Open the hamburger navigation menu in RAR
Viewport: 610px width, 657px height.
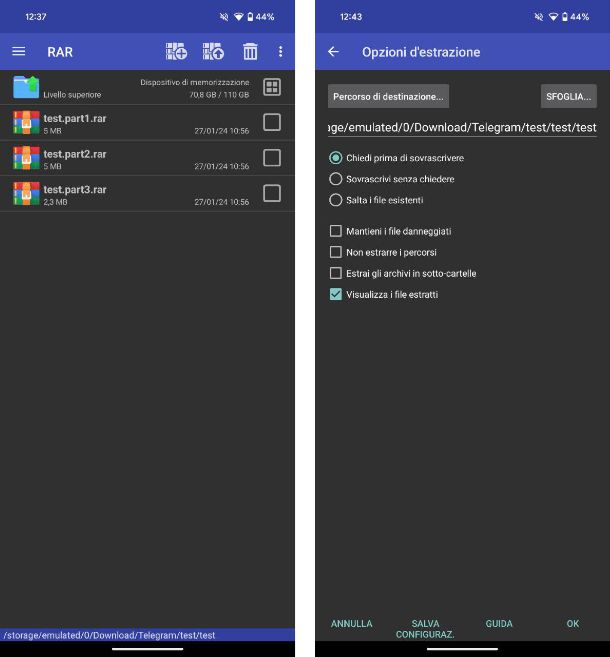[x=18, y=52]
